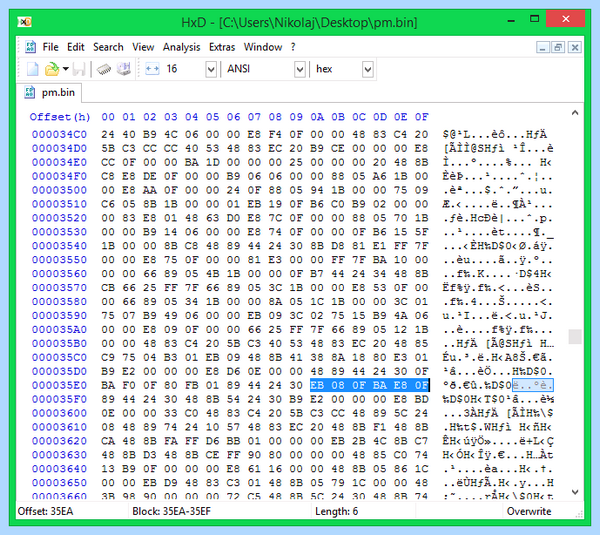The height and width of the screenshot is (535, 600).
Task: Click the scrollbar down arrow
Action: (x=575, y=492)
